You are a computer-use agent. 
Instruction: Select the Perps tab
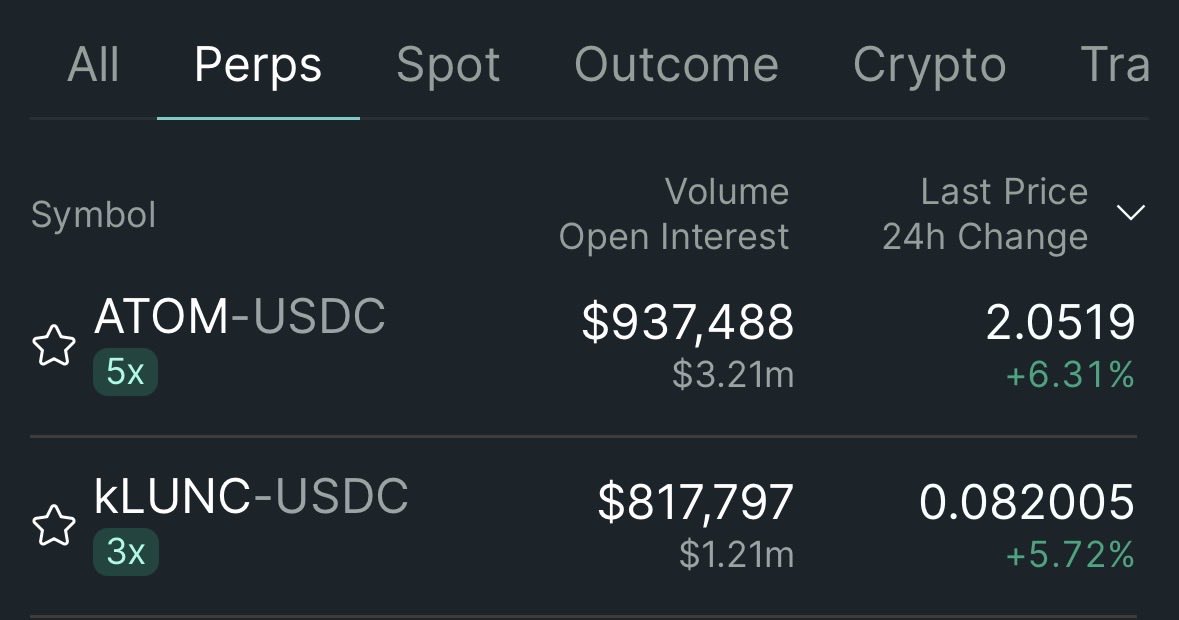click(x=258, y=66)
